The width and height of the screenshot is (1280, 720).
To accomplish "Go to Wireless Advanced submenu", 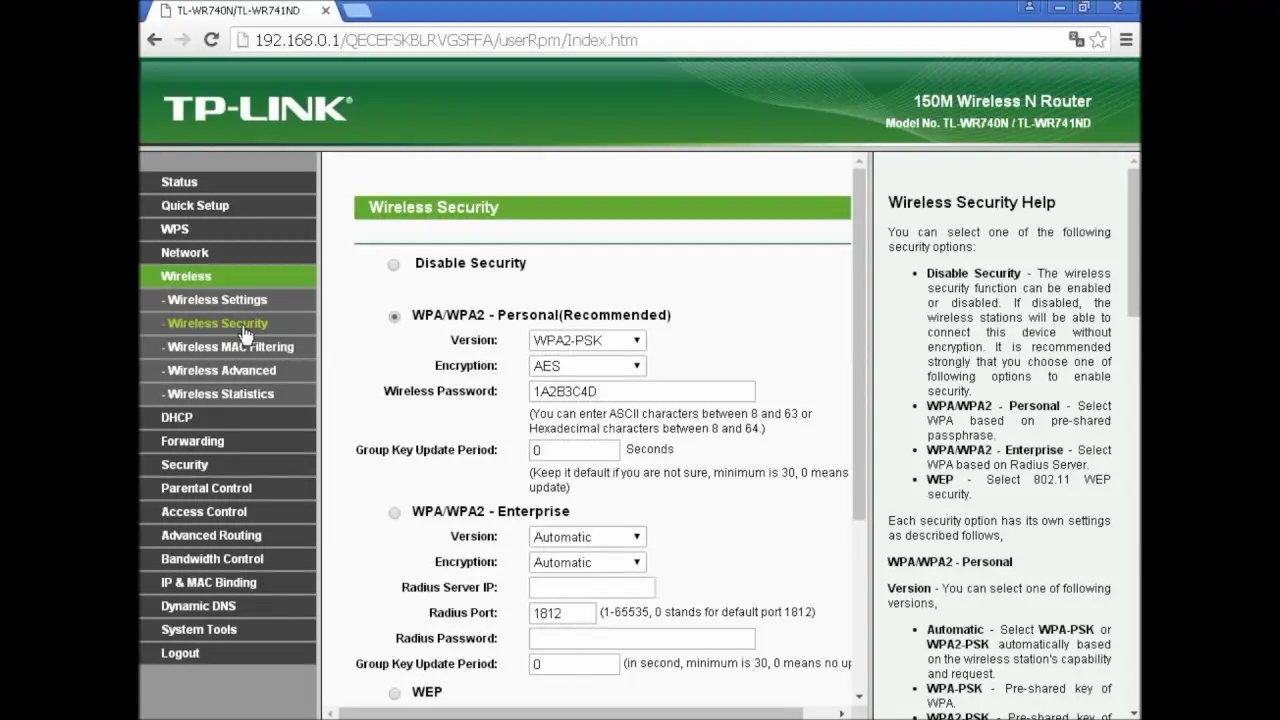I will [x=228, y=370].
